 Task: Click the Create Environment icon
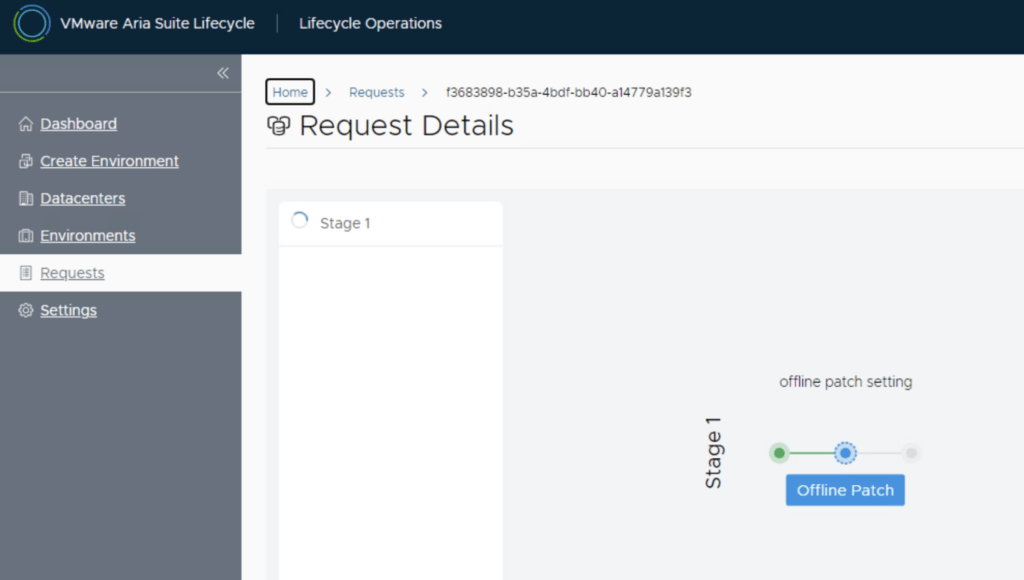point(26,161)
